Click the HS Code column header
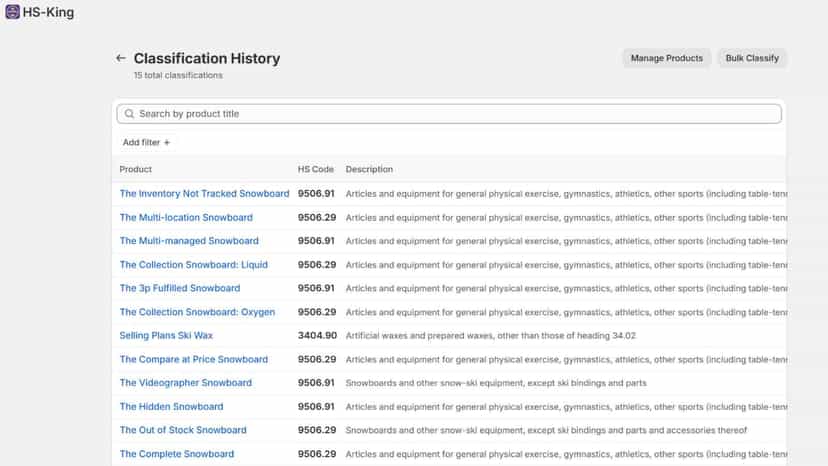The height and width of the screenshot is (466, 828). pos(315,169)
